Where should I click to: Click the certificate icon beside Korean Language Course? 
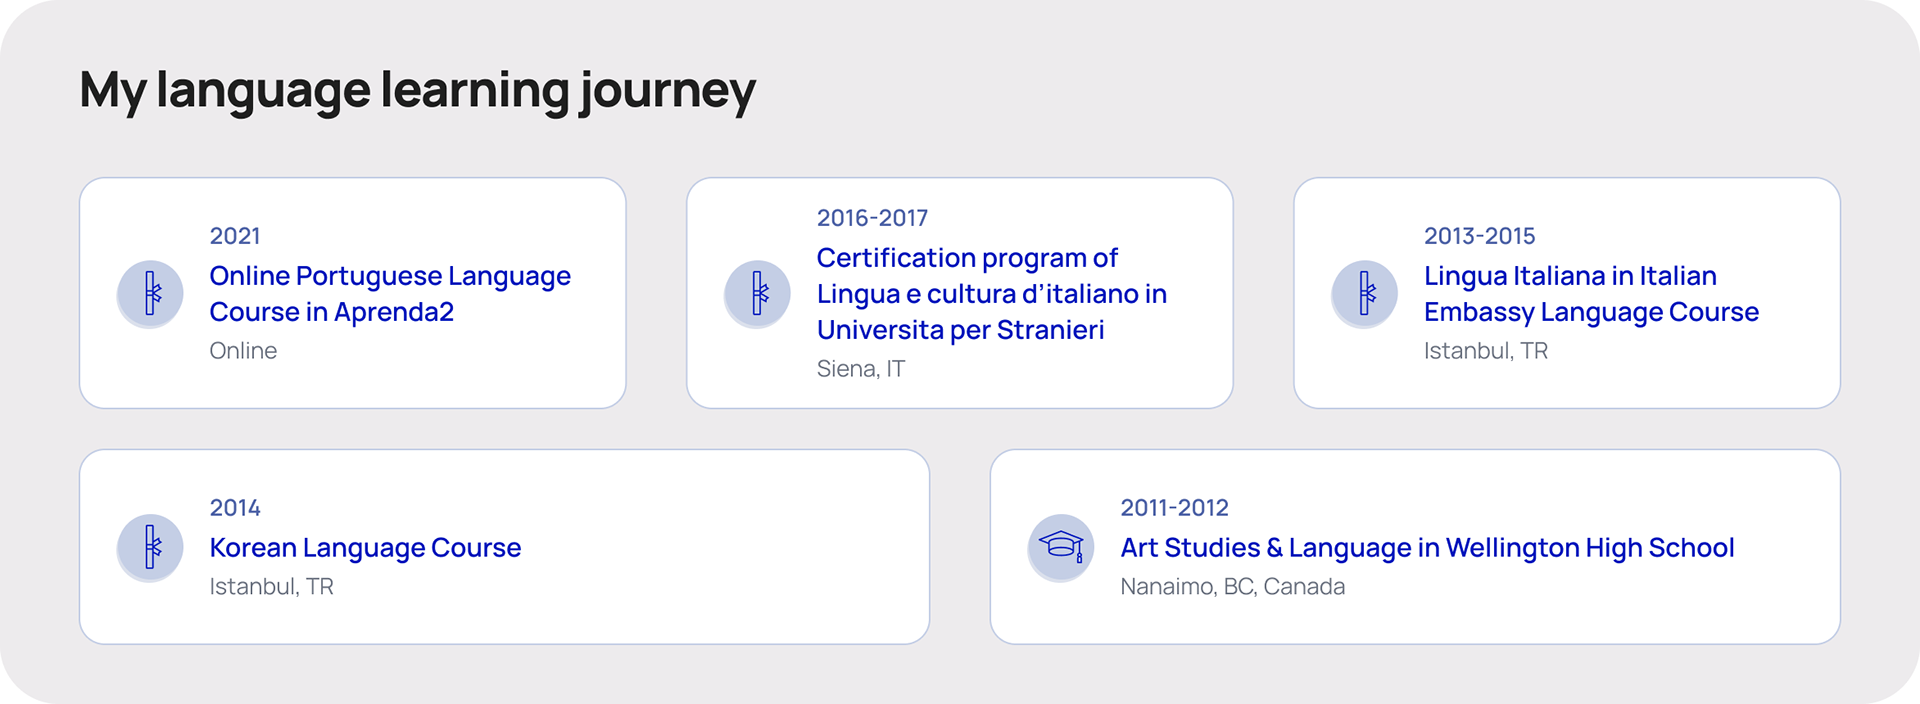150,548
